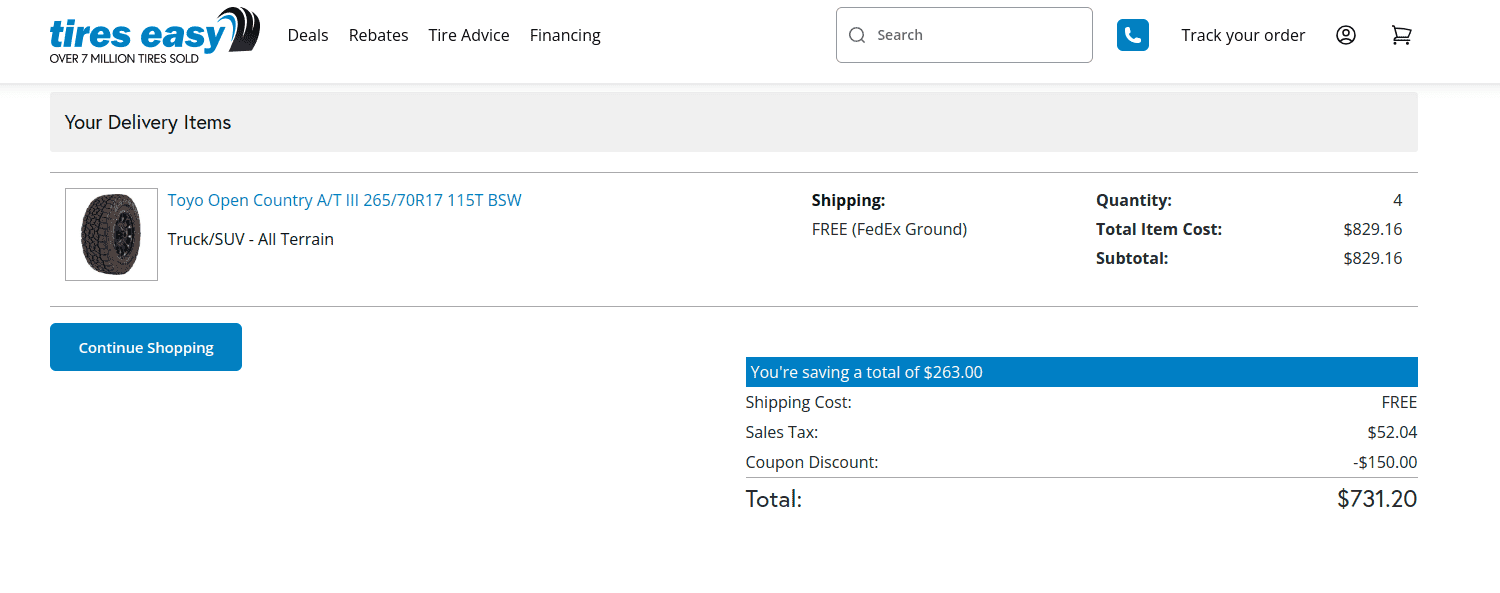Focus the Search input field
Viewport: 1500px width, 593px height.
pos(964,35)
